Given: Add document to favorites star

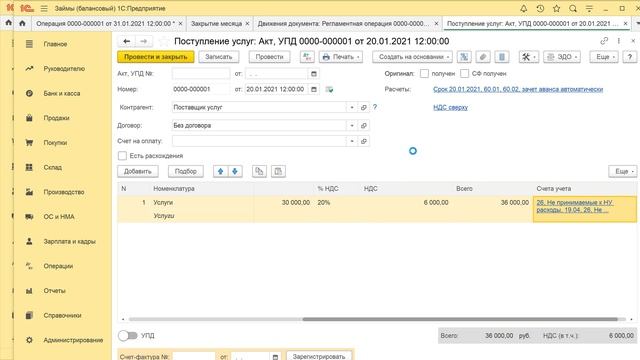Looking at the screenshot, I should coord(163,41).
